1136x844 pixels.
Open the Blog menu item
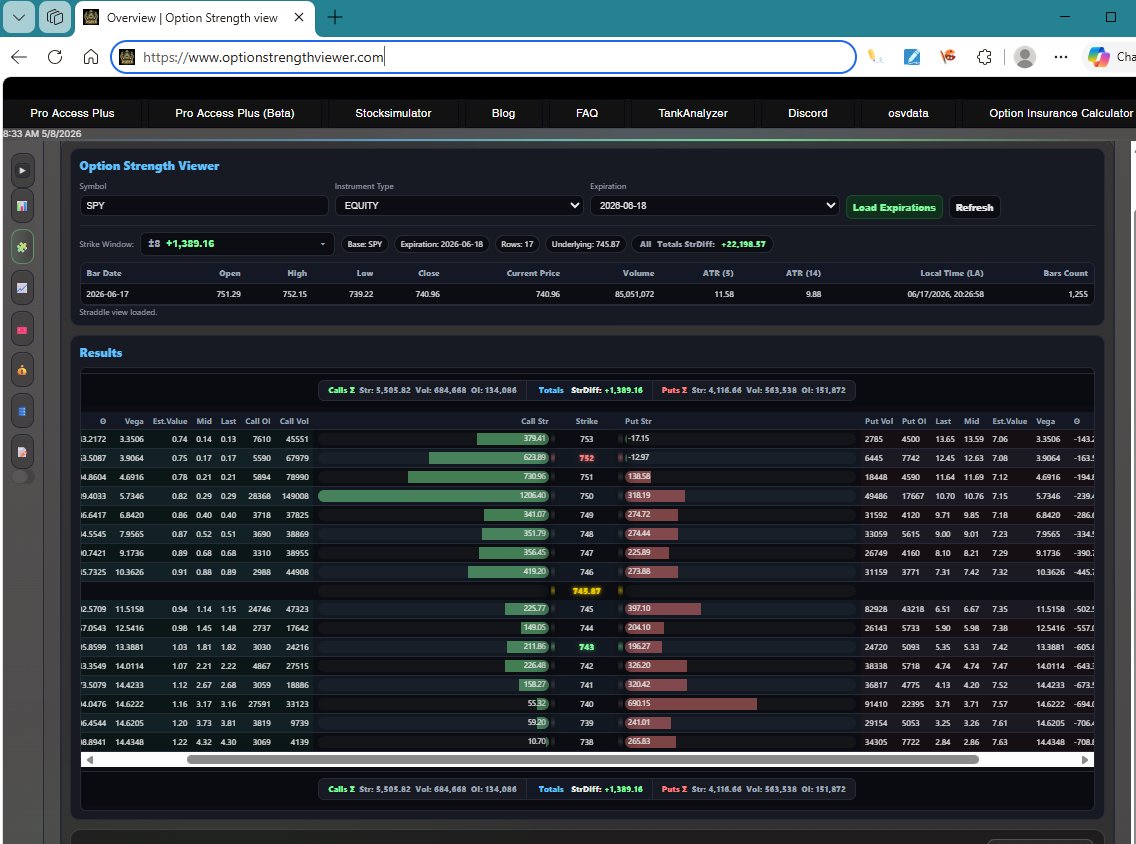point(503,113)
